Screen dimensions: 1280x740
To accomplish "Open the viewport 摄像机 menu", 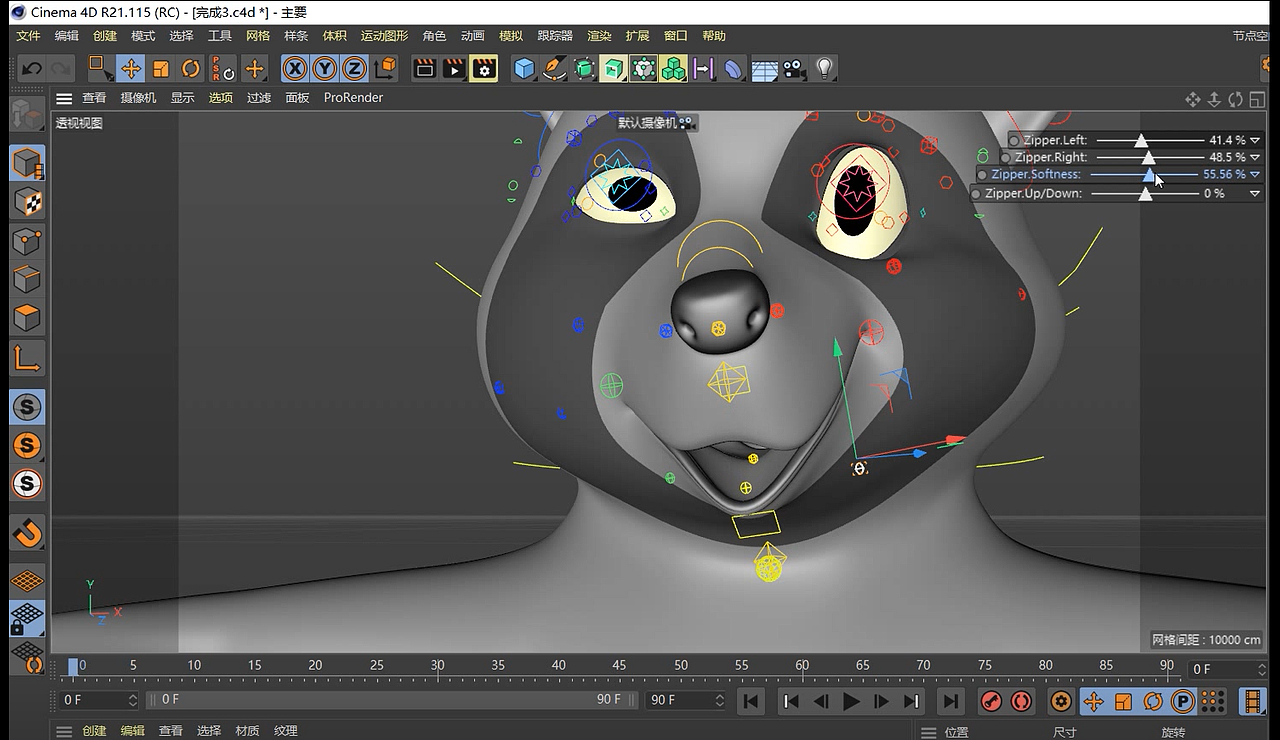I will tap(138, 98).
